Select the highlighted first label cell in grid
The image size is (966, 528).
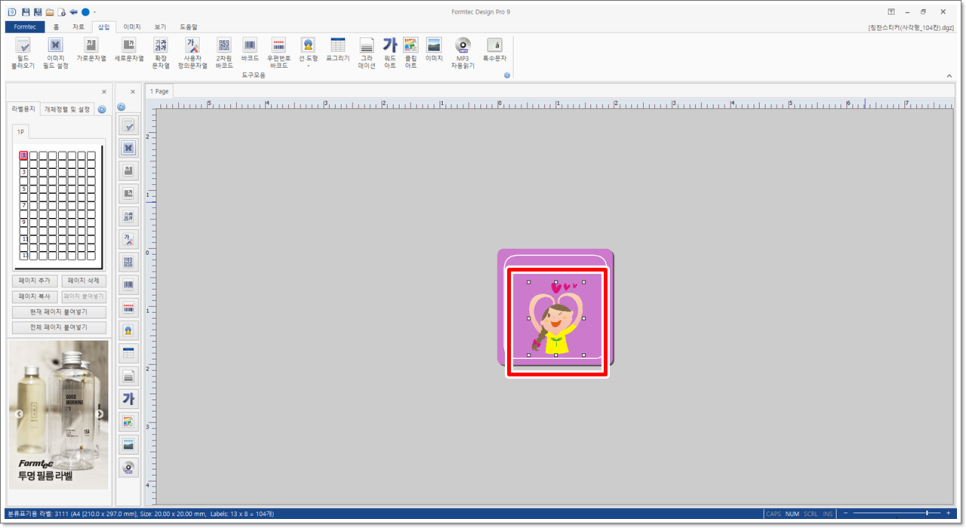coord(23,156)
